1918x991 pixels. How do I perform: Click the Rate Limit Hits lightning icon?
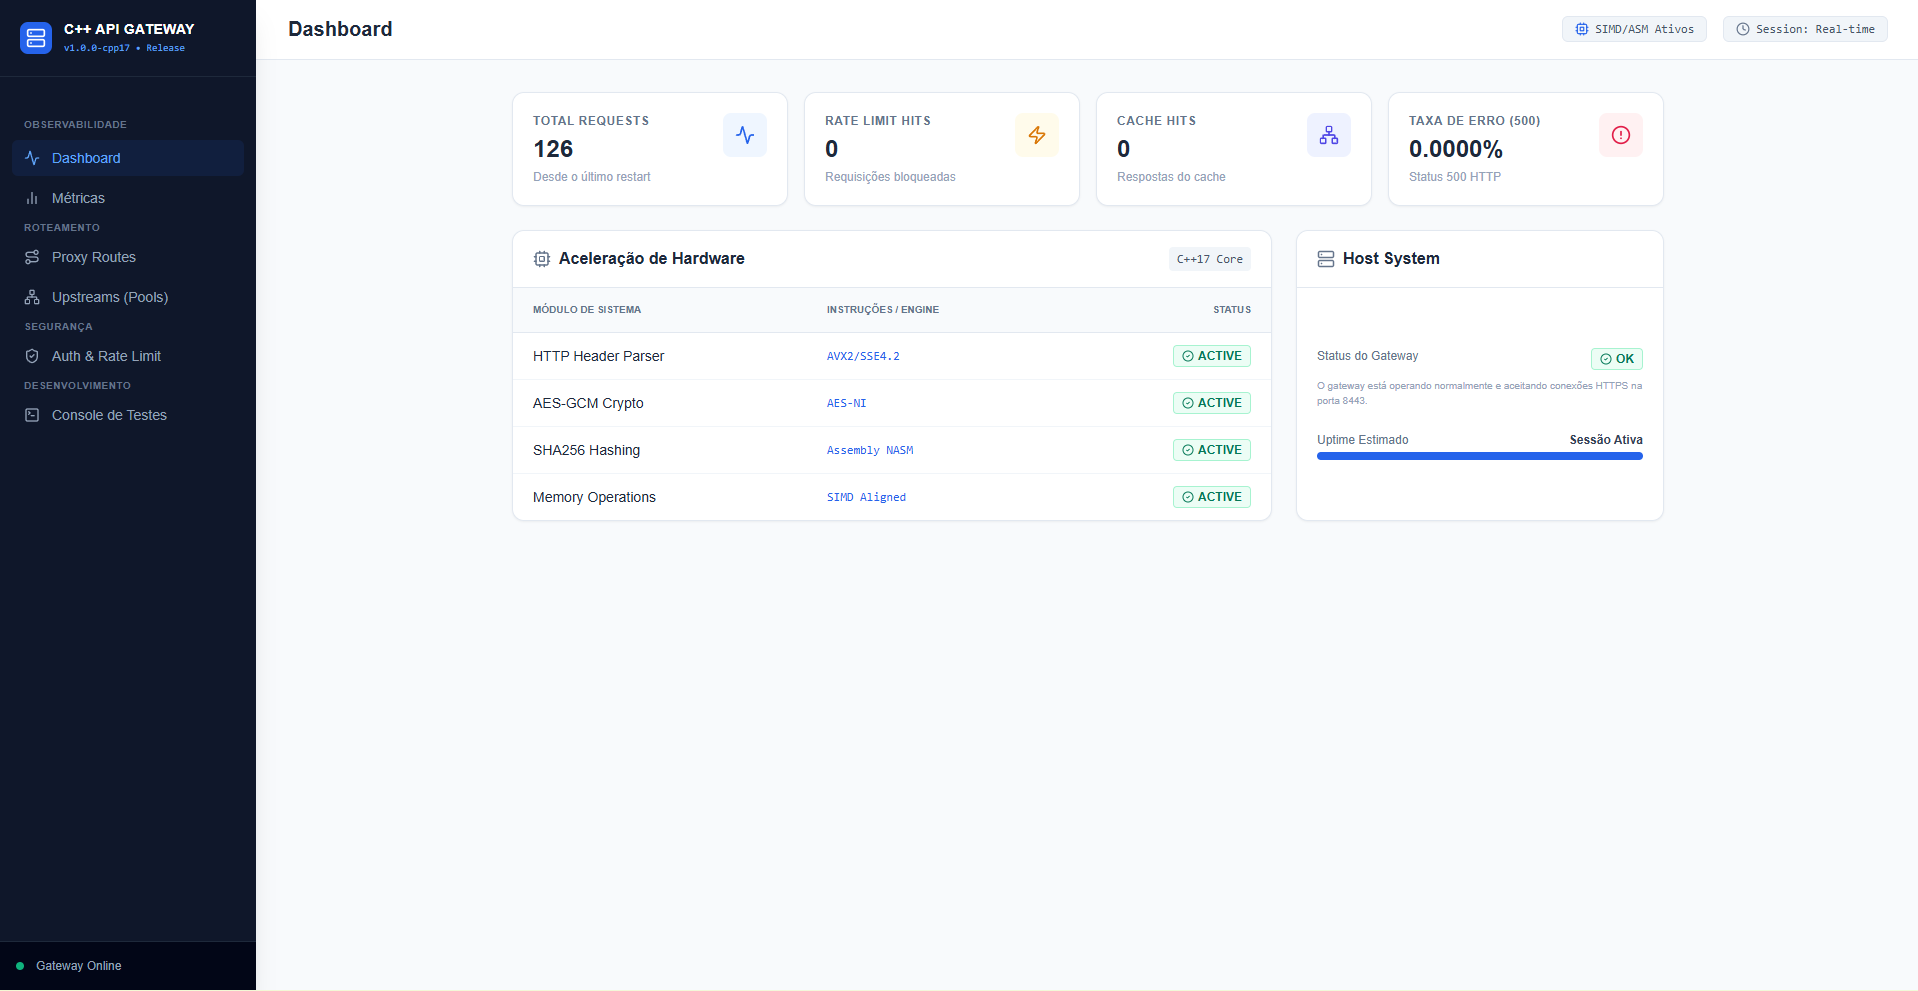1037,135
